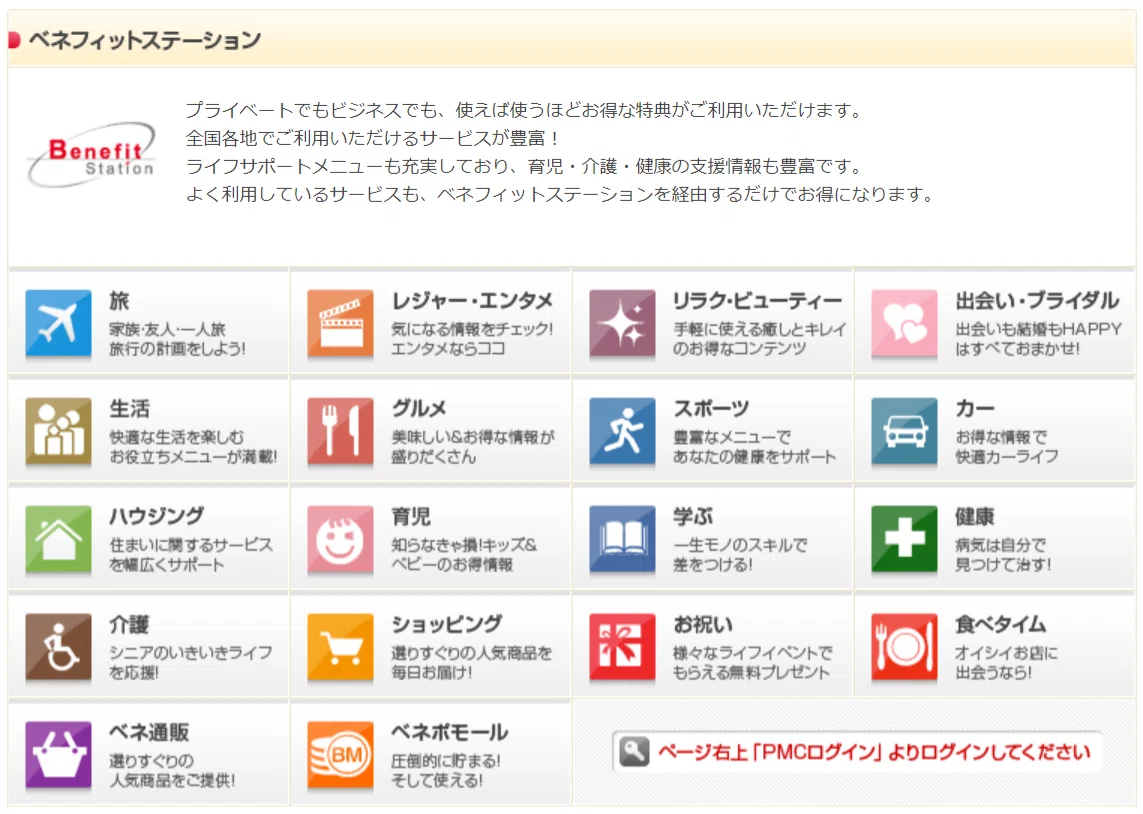The image size is (1143, 814).
Task: Click text 人気商品をご提供!
Action: point(172,780)
